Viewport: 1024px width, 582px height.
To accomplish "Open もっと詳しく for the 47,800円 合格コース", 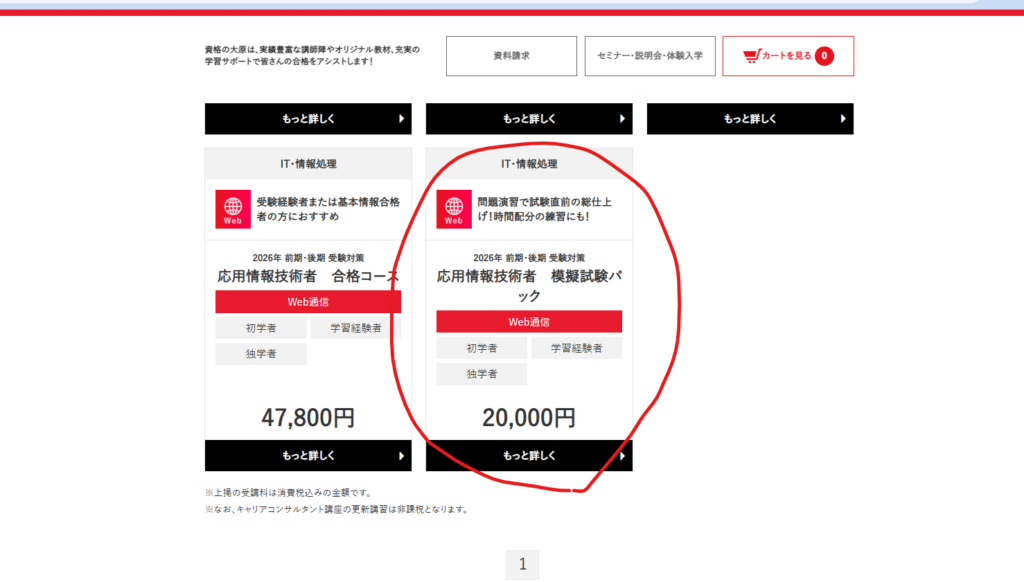I will click(308, 456).
